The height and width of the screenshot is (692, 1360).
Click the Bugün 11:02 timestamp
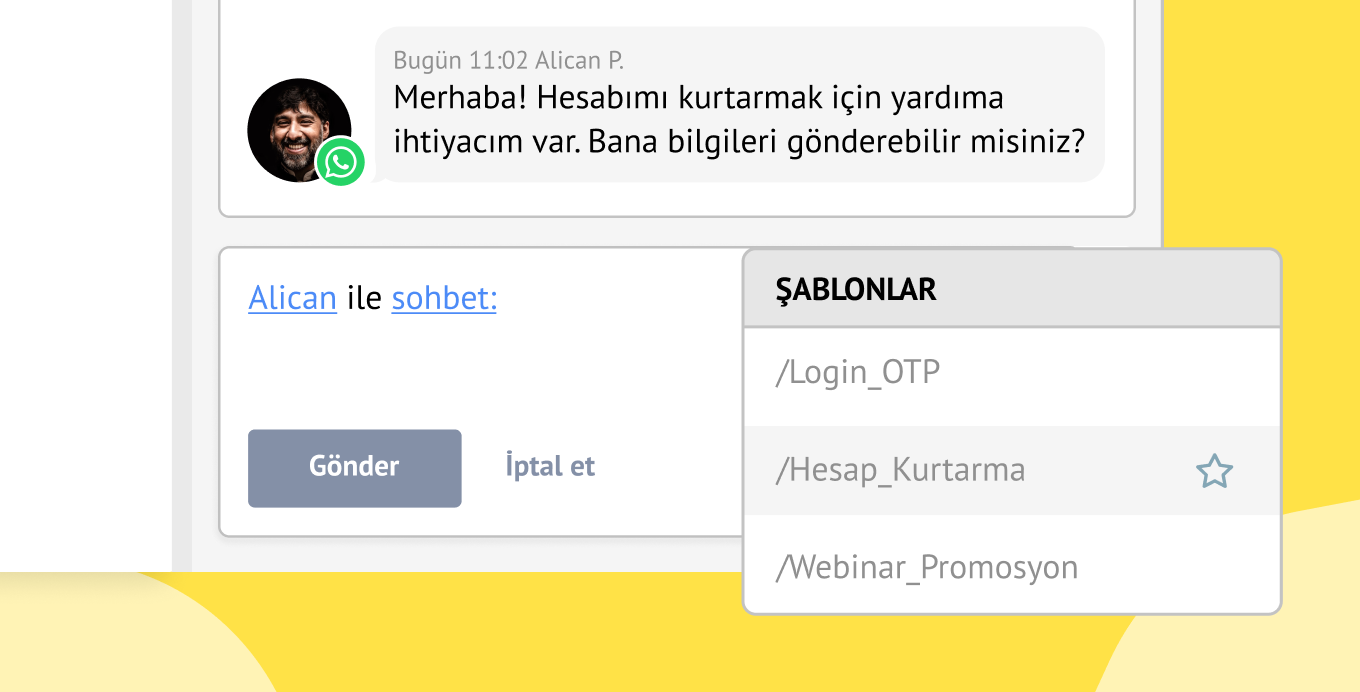point(460,60)
